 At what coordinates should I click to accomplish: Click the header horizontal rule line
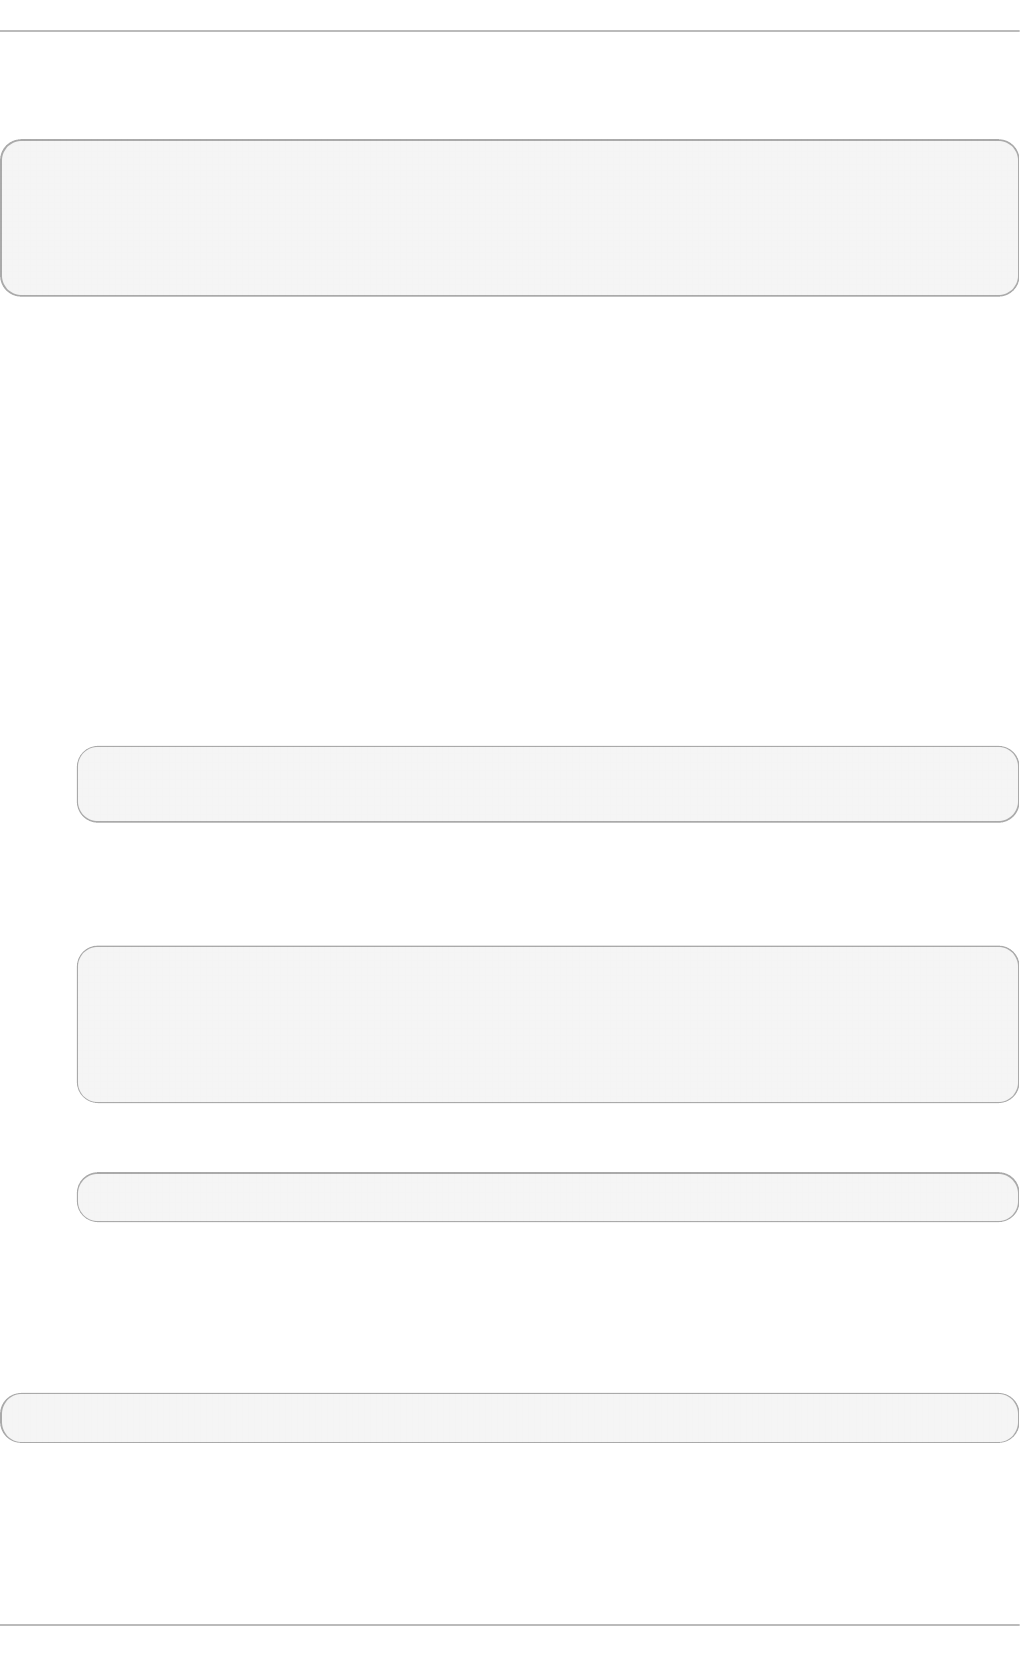pyautogui.click(x=510, y=31)
